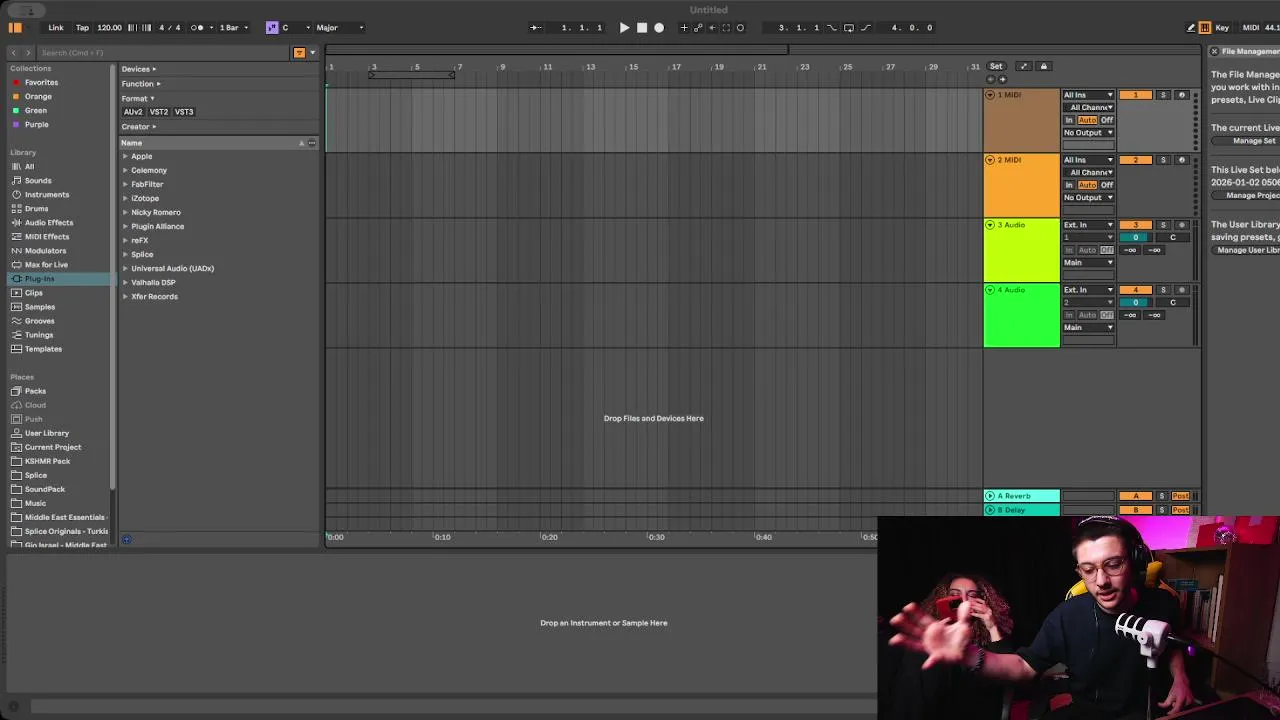
Task: Fold the 1 MIDI track
Action: click(x=990, y=95)
